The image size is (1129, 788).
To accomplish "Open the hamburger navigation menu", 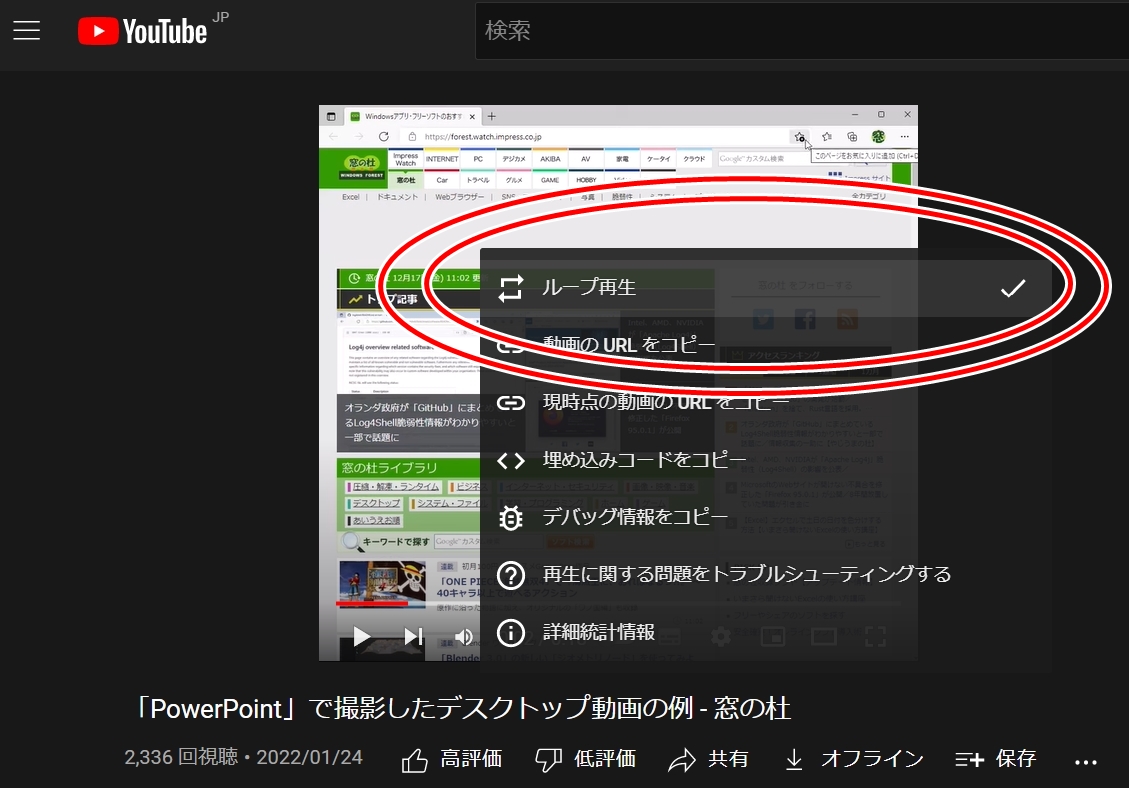I will click(x=27, y=29).
